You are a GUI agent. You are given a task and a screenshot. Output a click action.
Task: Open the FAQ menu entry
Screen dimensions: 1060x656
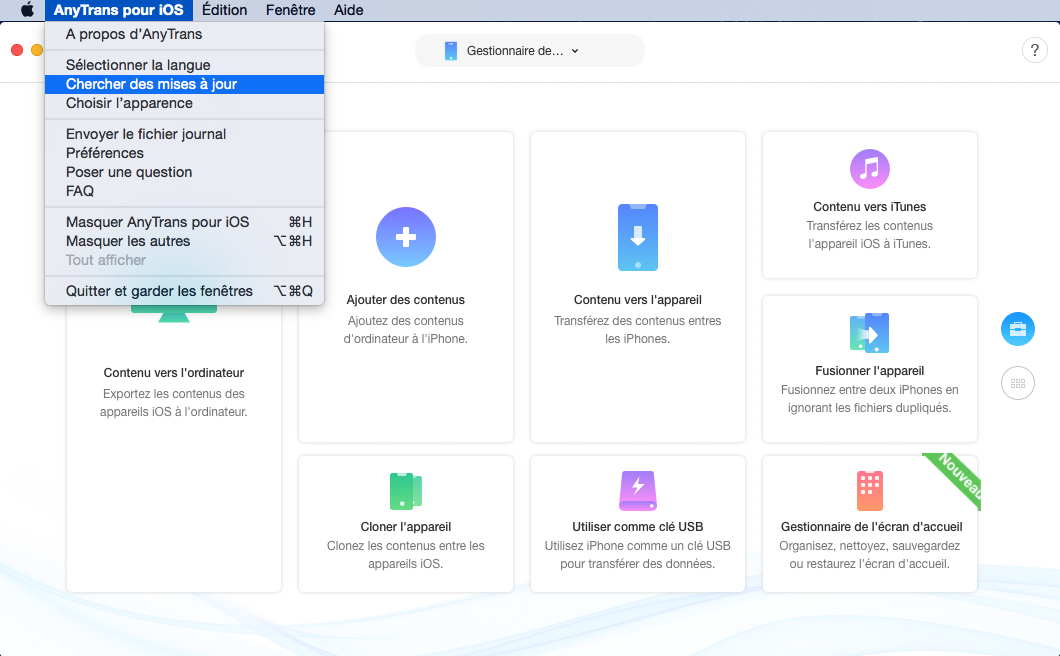click(x=185, y=191)
